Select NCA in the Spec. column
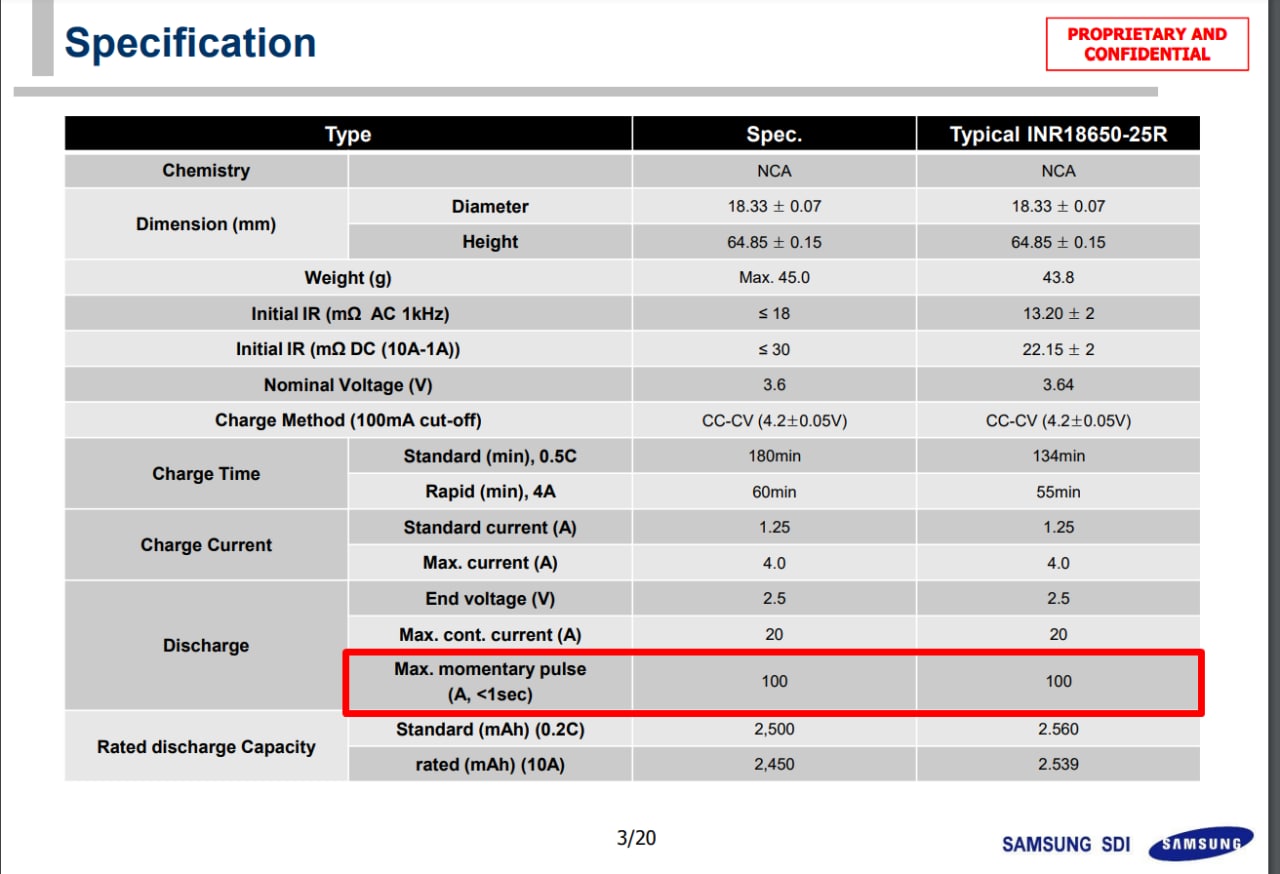1280x874 pixels. coord(774,171)
